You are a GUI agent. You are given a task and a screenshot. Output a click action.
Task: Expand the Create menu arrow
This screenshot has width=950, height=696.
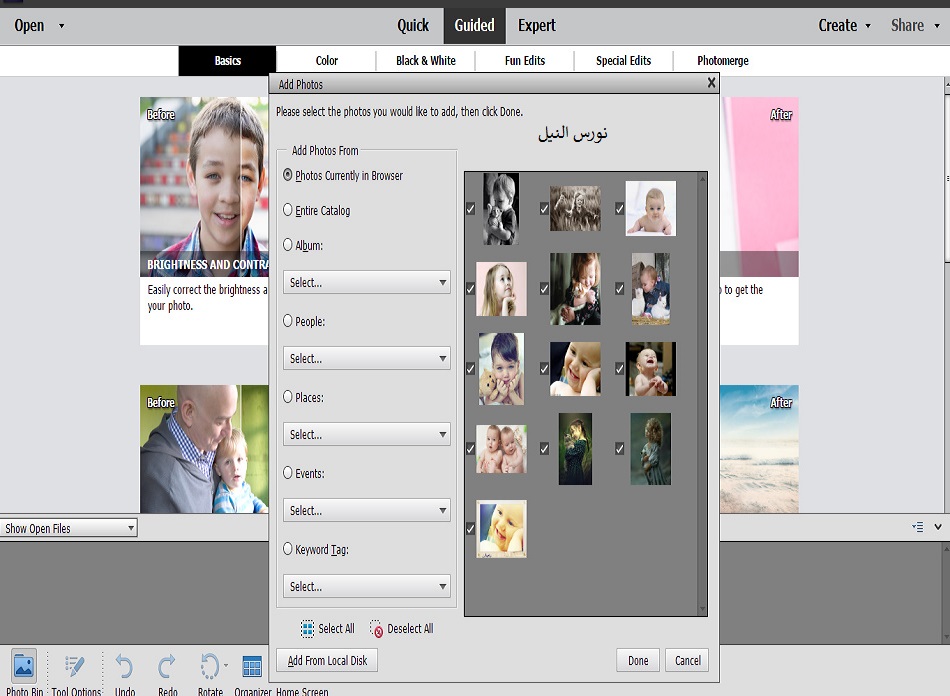click(x=867, y=26)
